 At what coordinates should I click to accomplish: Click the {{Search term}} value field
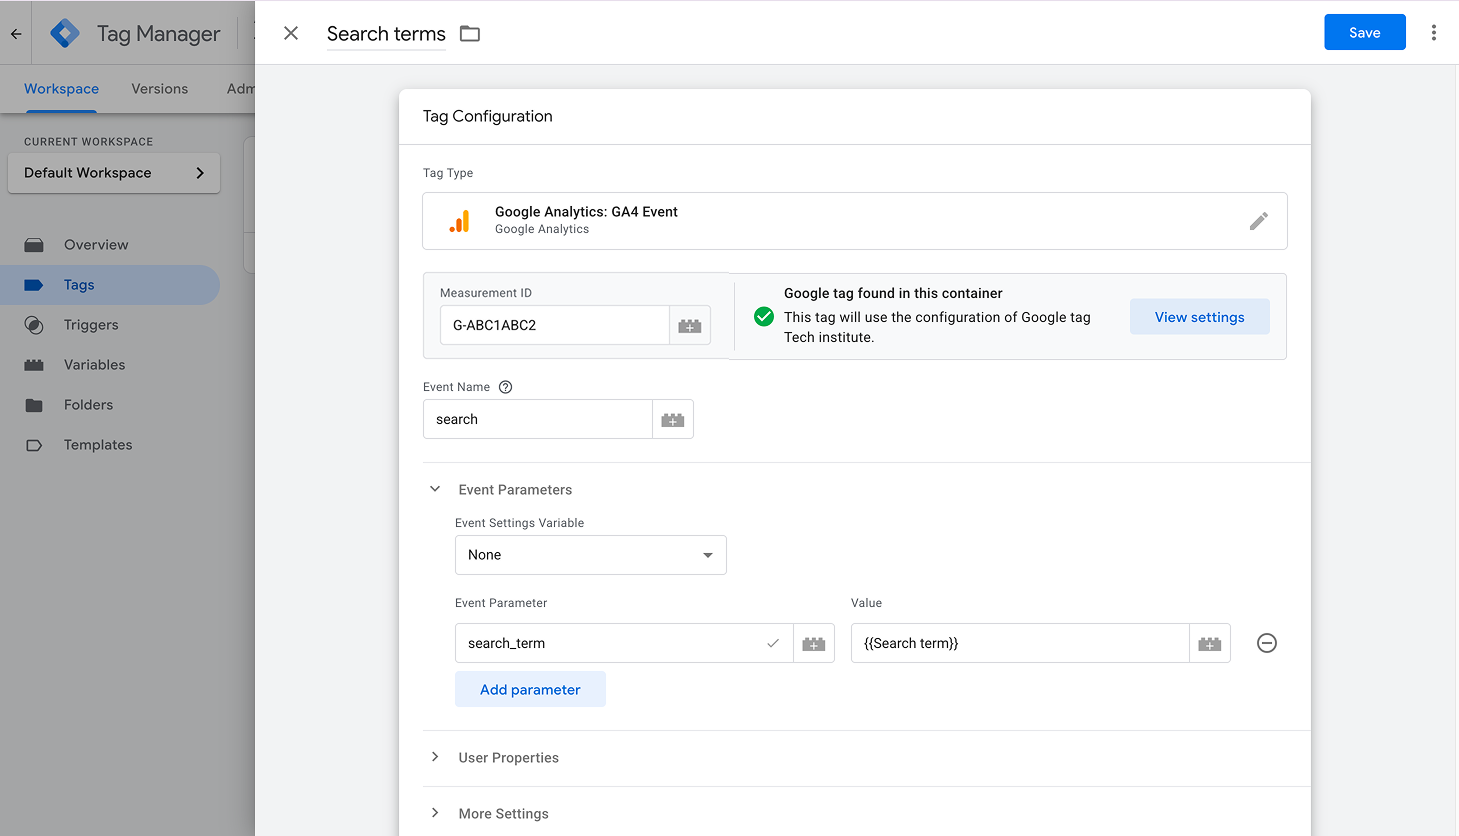coord(1020,643)
